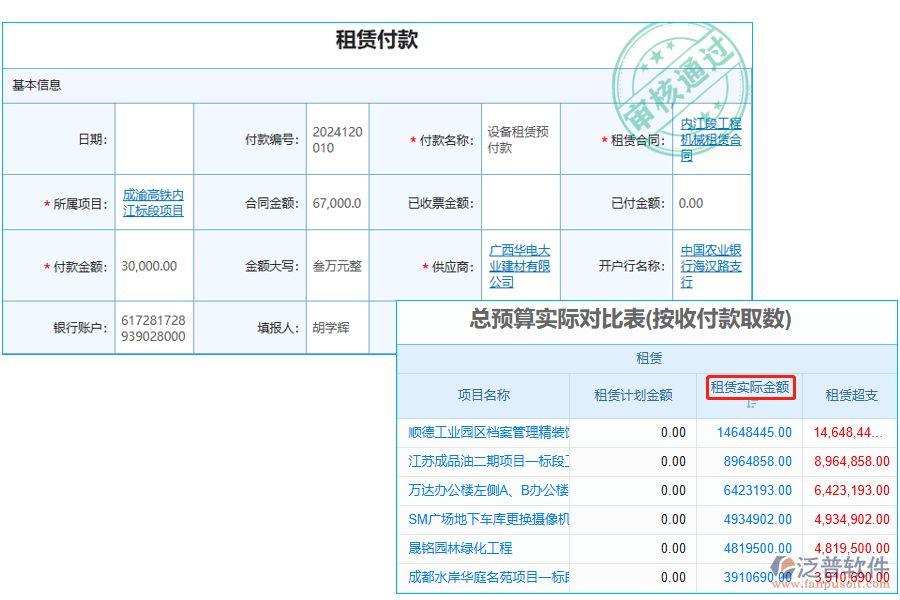This screenshot has height=600, width=900.
Task: Open supplier 广西华电大业建材有限公司 link
Action: 520,265
